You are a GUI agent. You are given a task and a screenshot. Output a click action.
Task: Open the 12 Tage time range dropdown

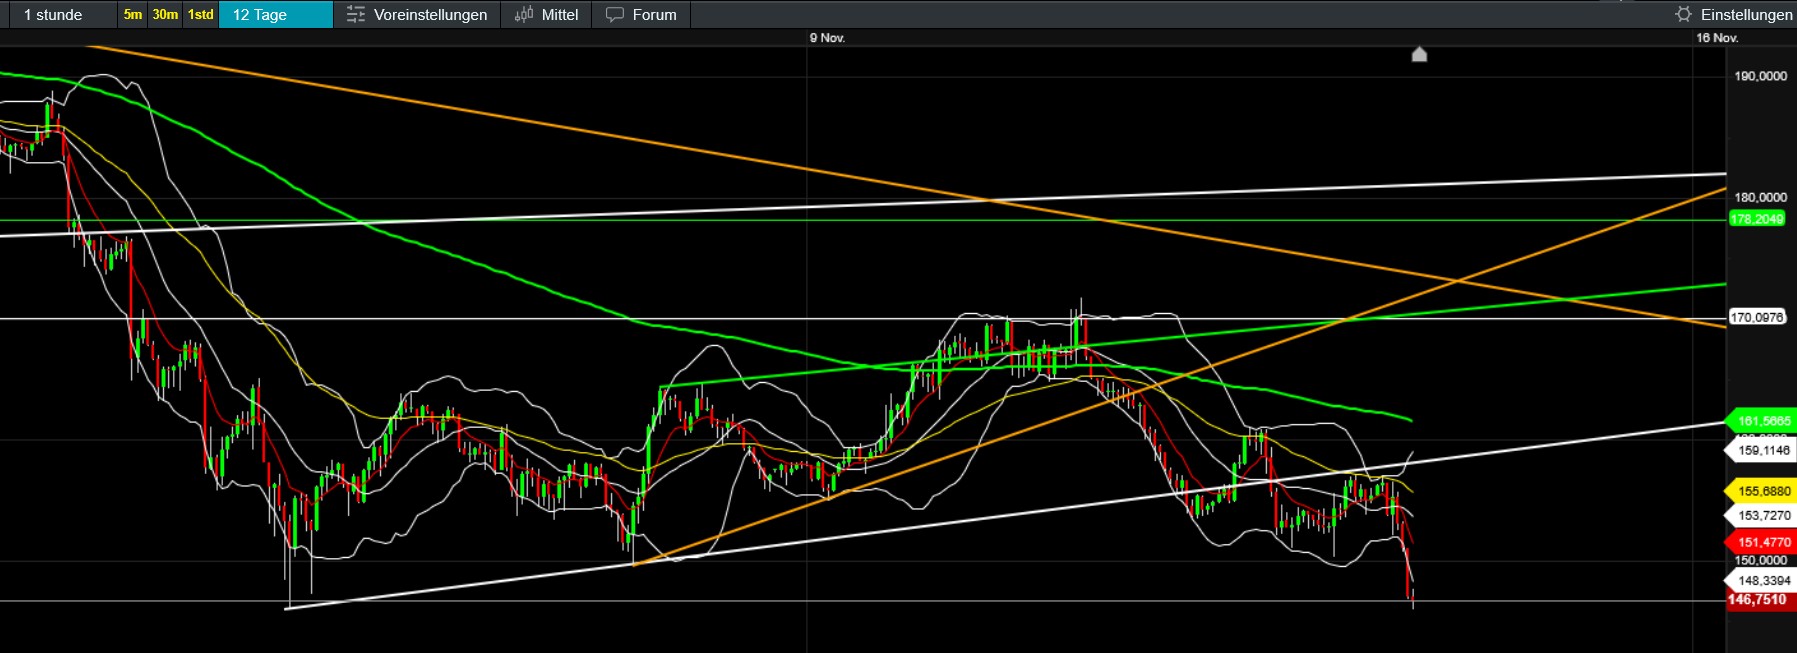click(x=274, y=15)
